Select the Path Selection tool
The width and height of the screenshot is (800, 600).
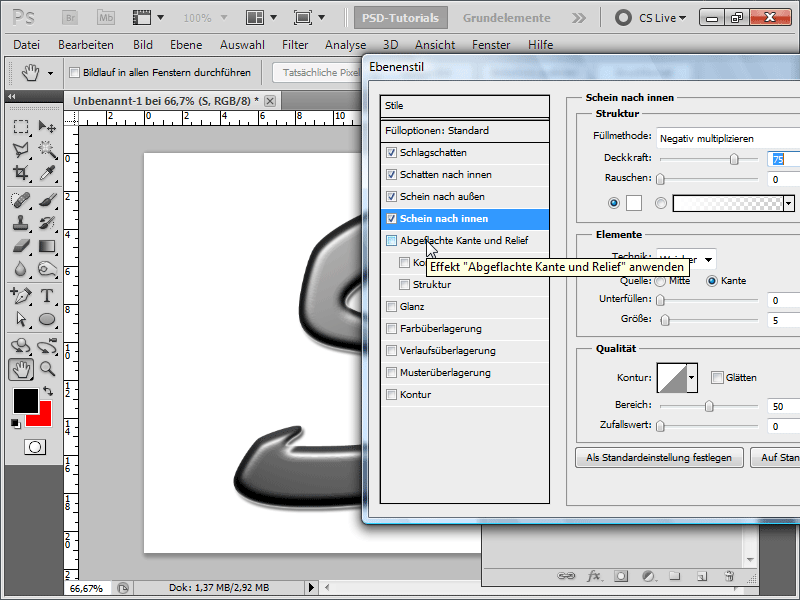tap(21, 319)
